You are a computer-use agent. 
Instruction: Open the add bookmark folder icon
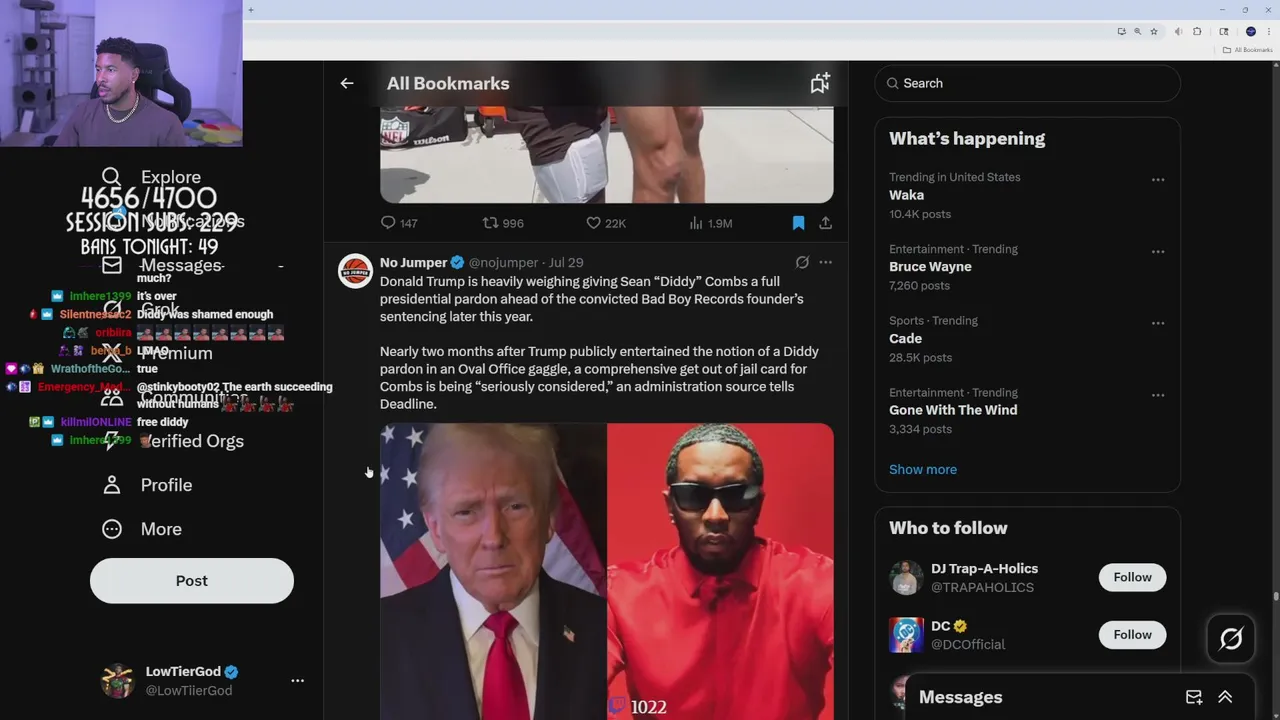(x=820, y=84)
